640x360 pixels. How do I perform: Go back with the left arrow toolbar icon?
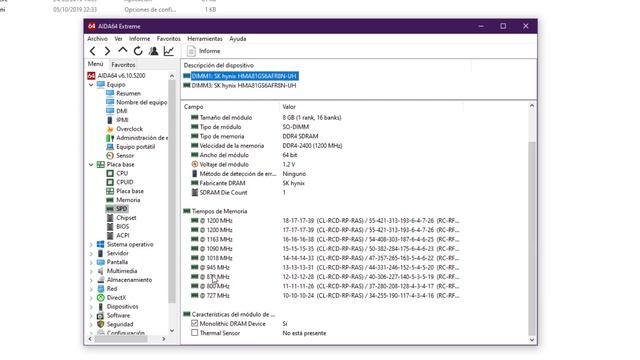click(93, 51)
